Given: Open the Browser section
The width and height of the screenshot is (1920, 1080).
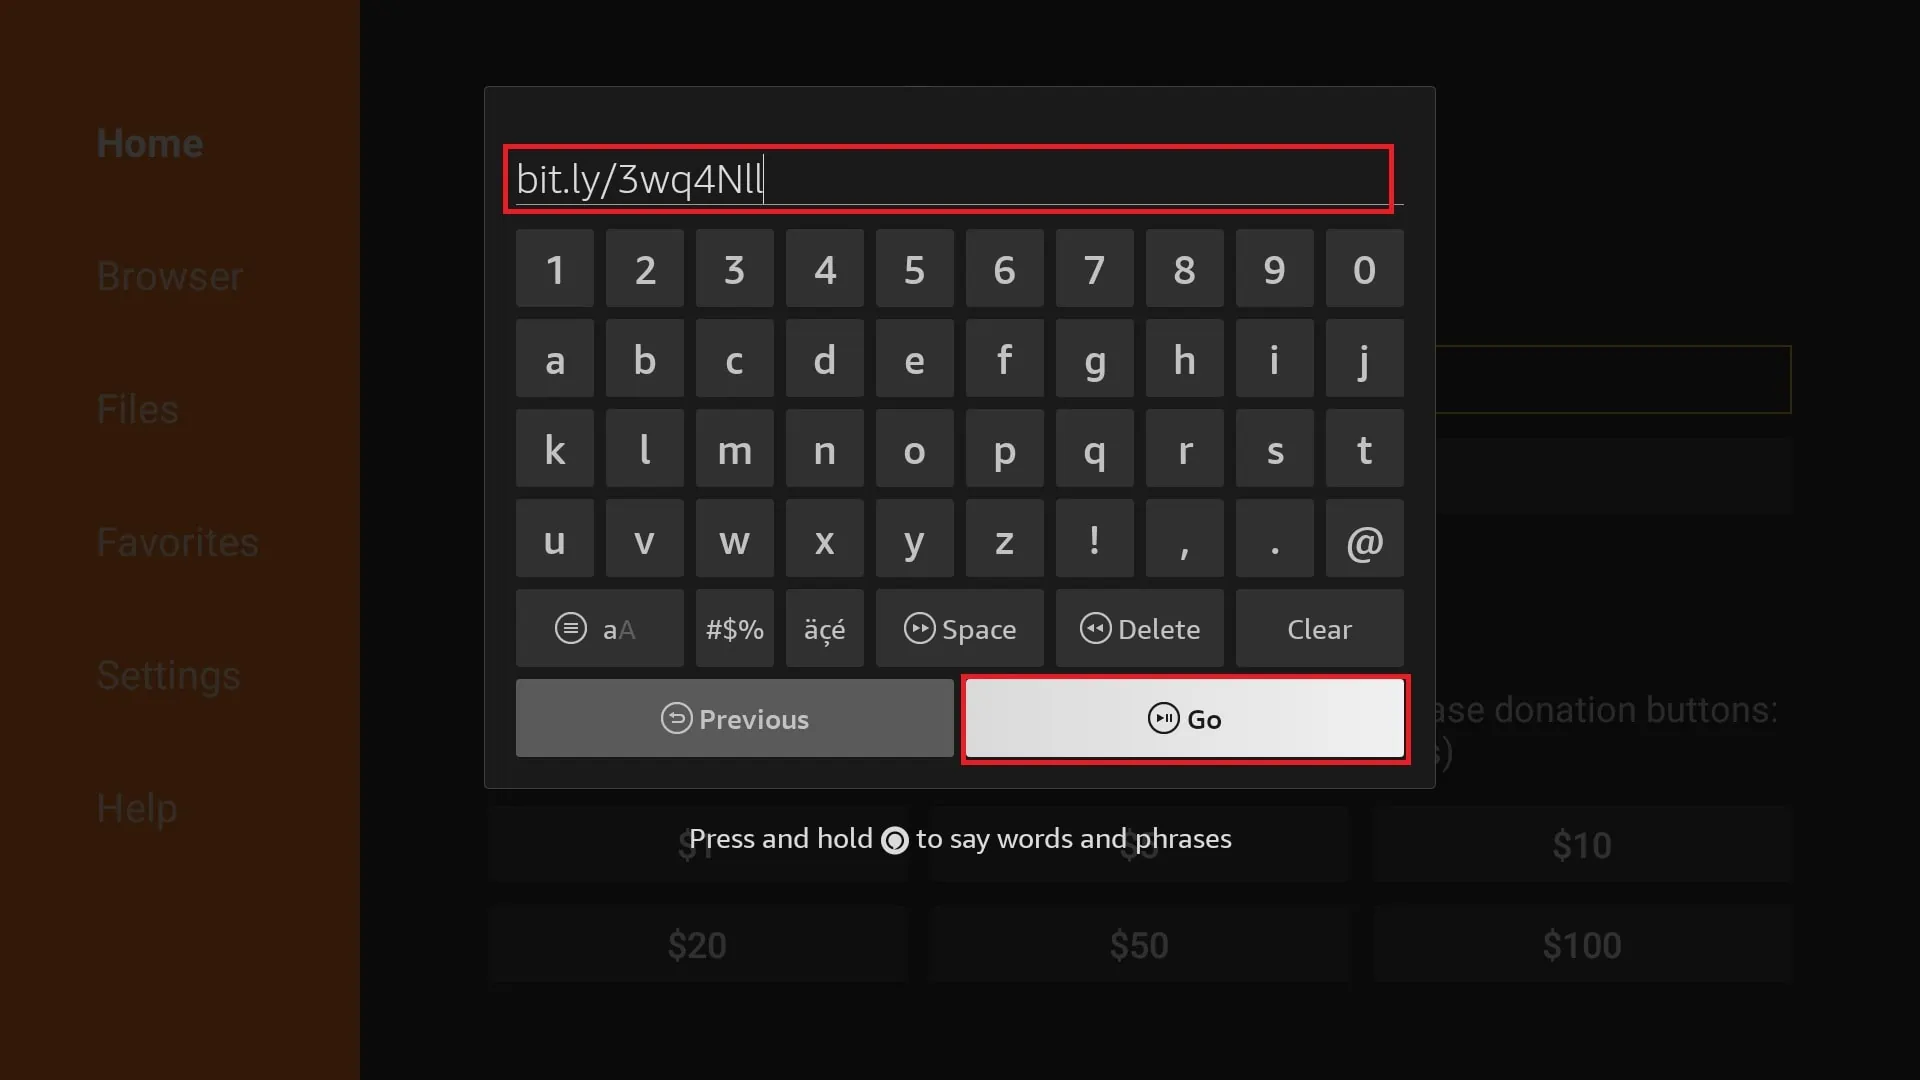Looking at the screenshot, I should pos(169,277).
